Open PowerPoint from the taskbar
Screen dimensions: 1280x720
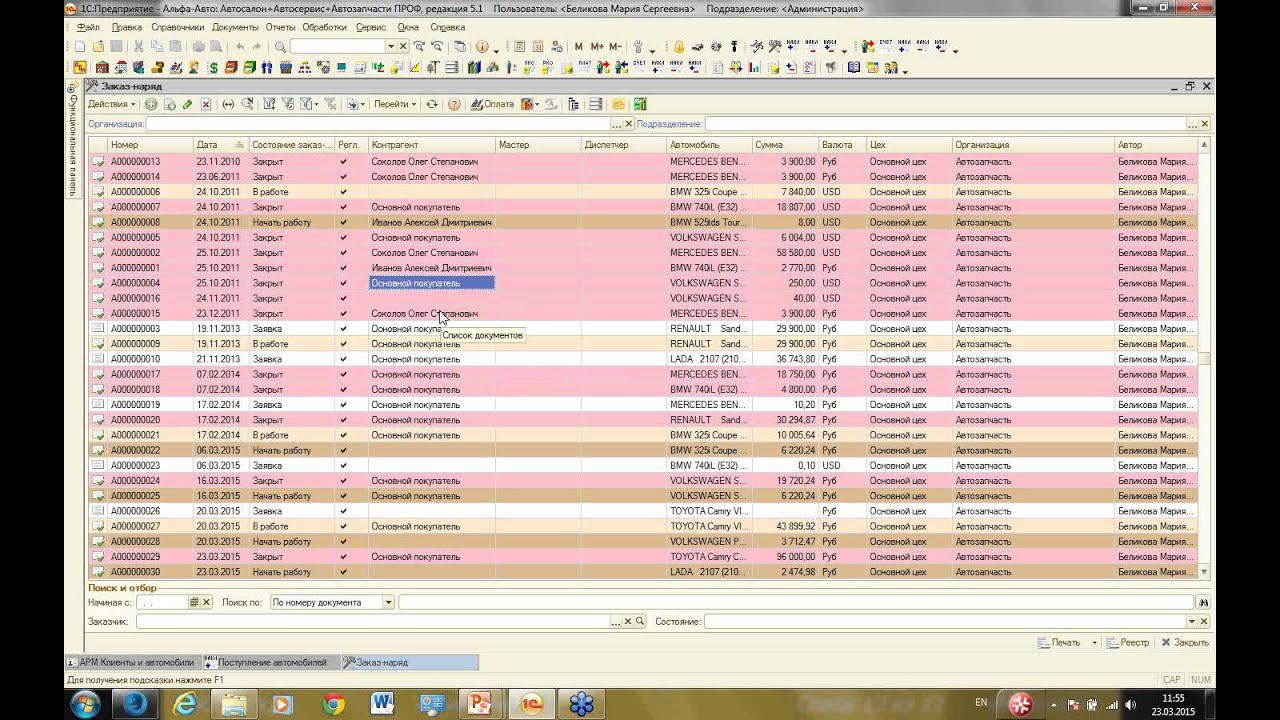tap(481, 704)
